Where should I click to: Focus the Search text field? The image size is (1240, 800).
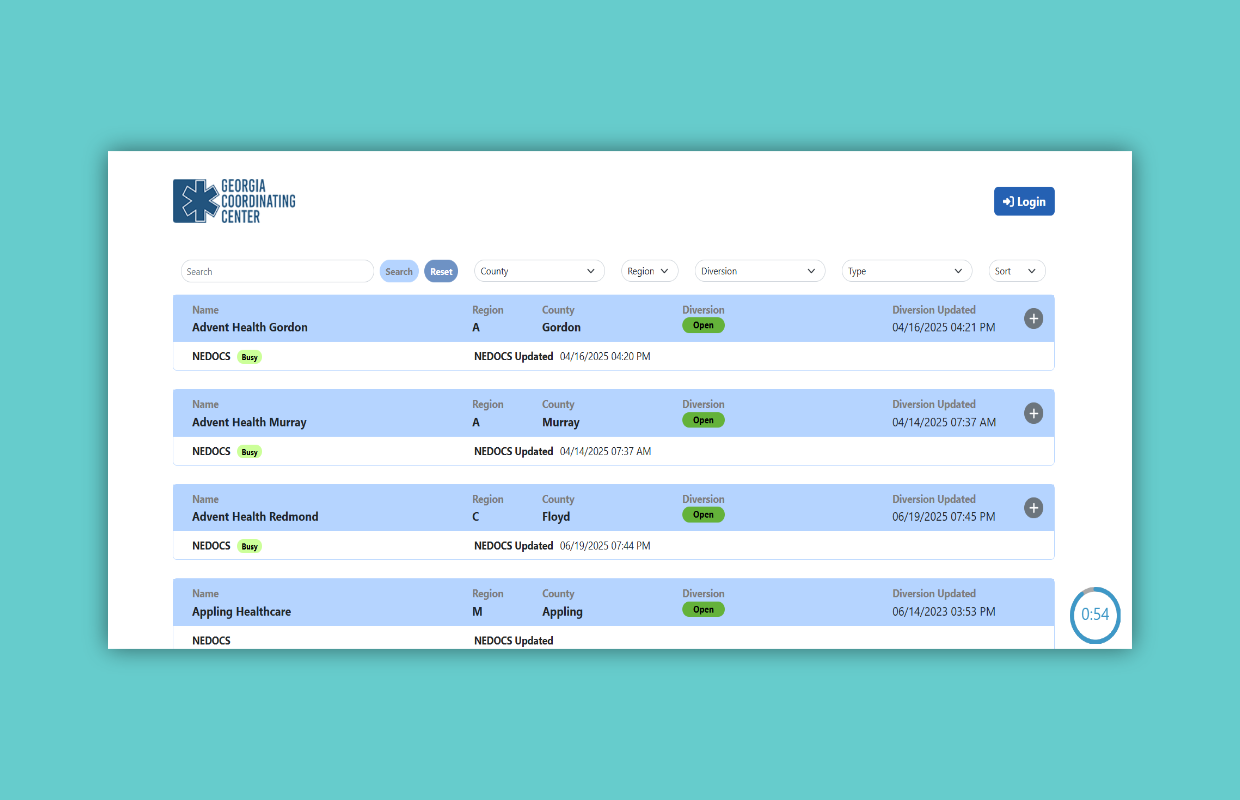click(277, 271)
